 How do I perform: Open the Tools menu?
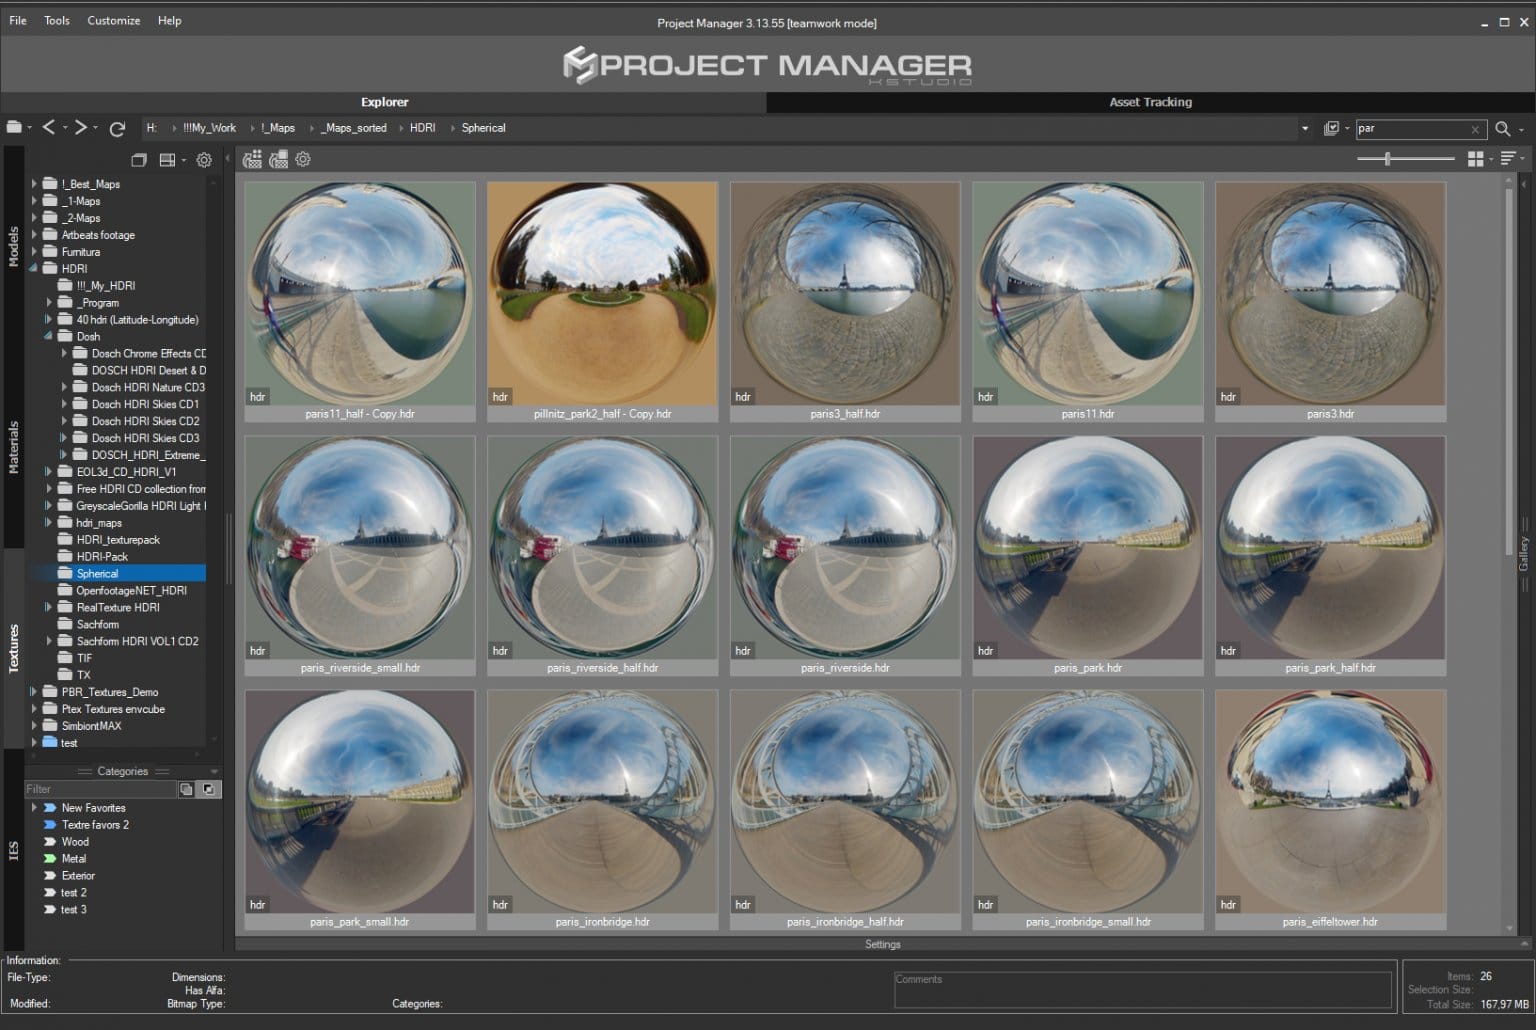tap(56, 20)
